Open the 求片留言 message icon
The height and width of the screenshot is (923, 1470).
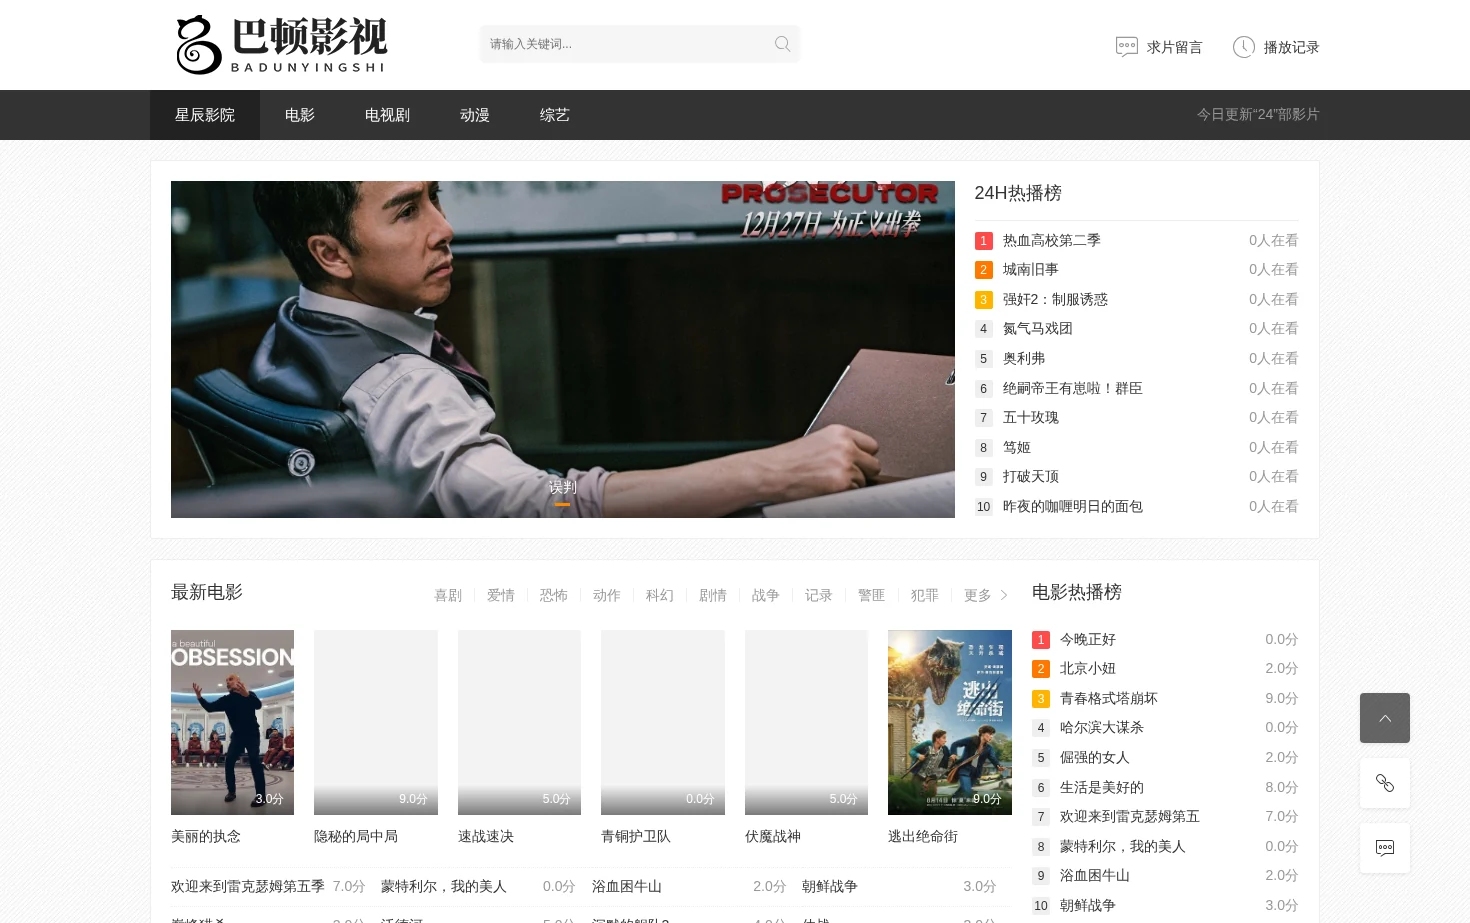pos(1127,47)
